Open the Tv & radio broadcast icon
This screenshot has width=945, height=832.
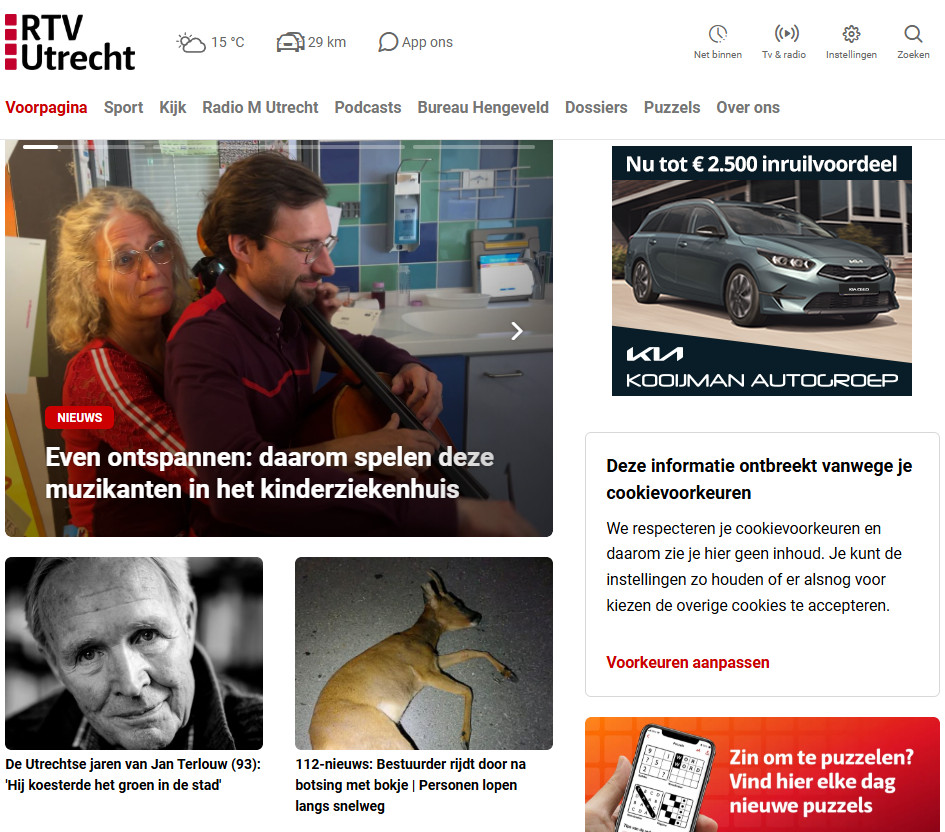pos(786,33)
